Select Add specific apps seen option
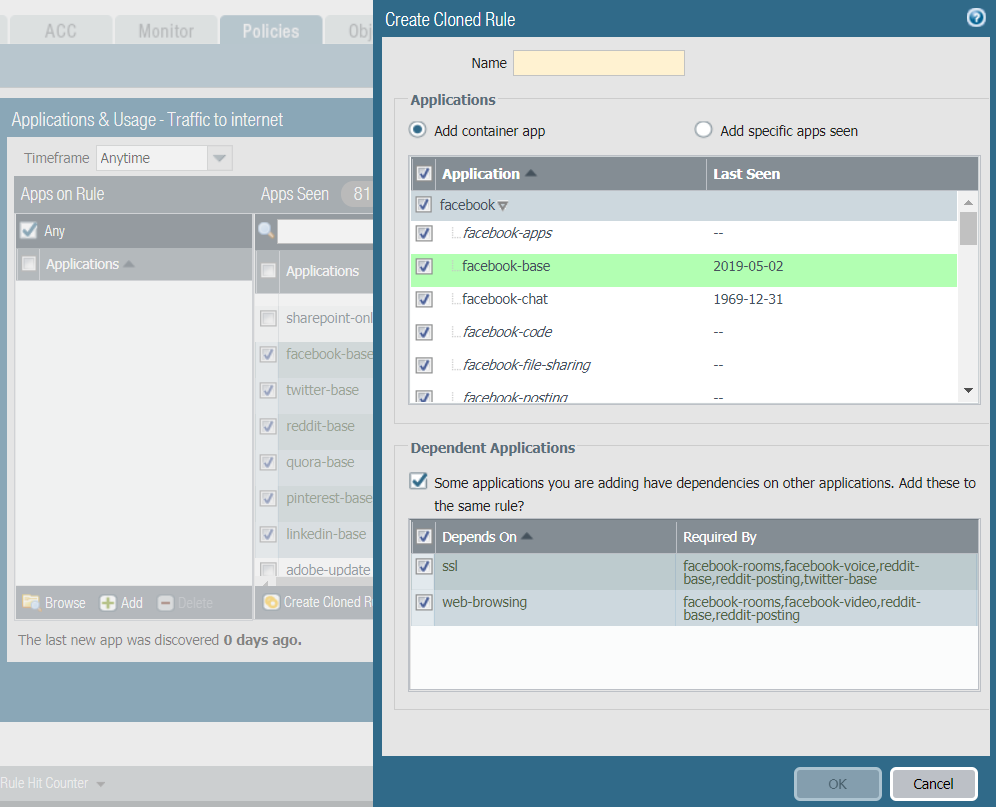 click(704, 130)
